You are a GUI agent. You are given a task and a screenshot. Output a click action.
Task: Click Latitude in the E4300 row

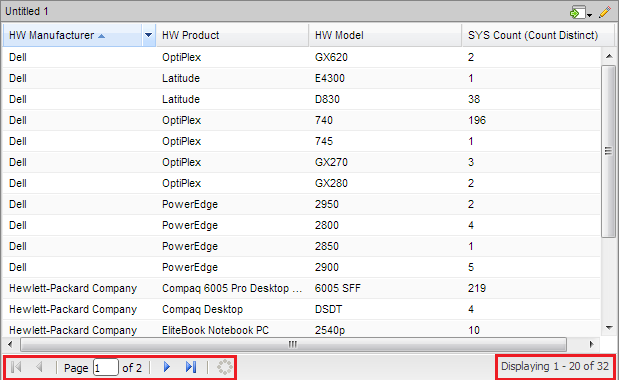[x=181, y=78]
